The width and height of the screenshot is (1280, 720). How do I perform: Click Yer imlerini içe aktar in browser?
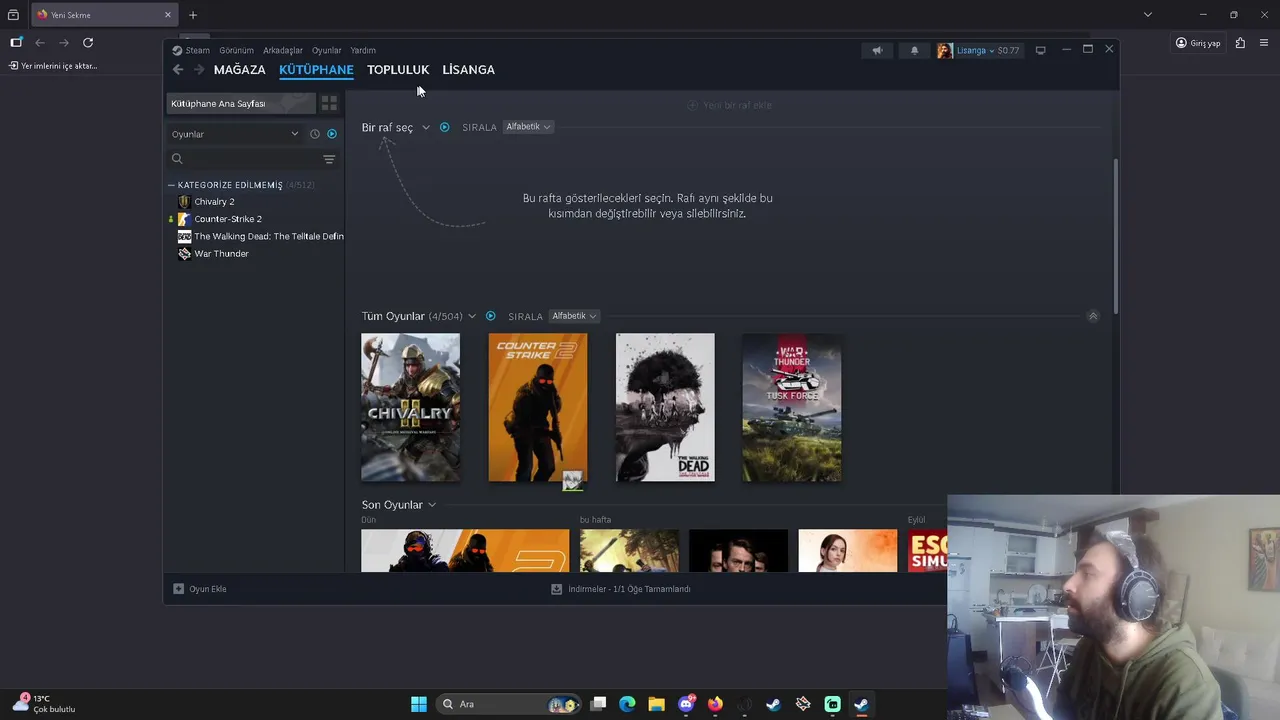54,66
